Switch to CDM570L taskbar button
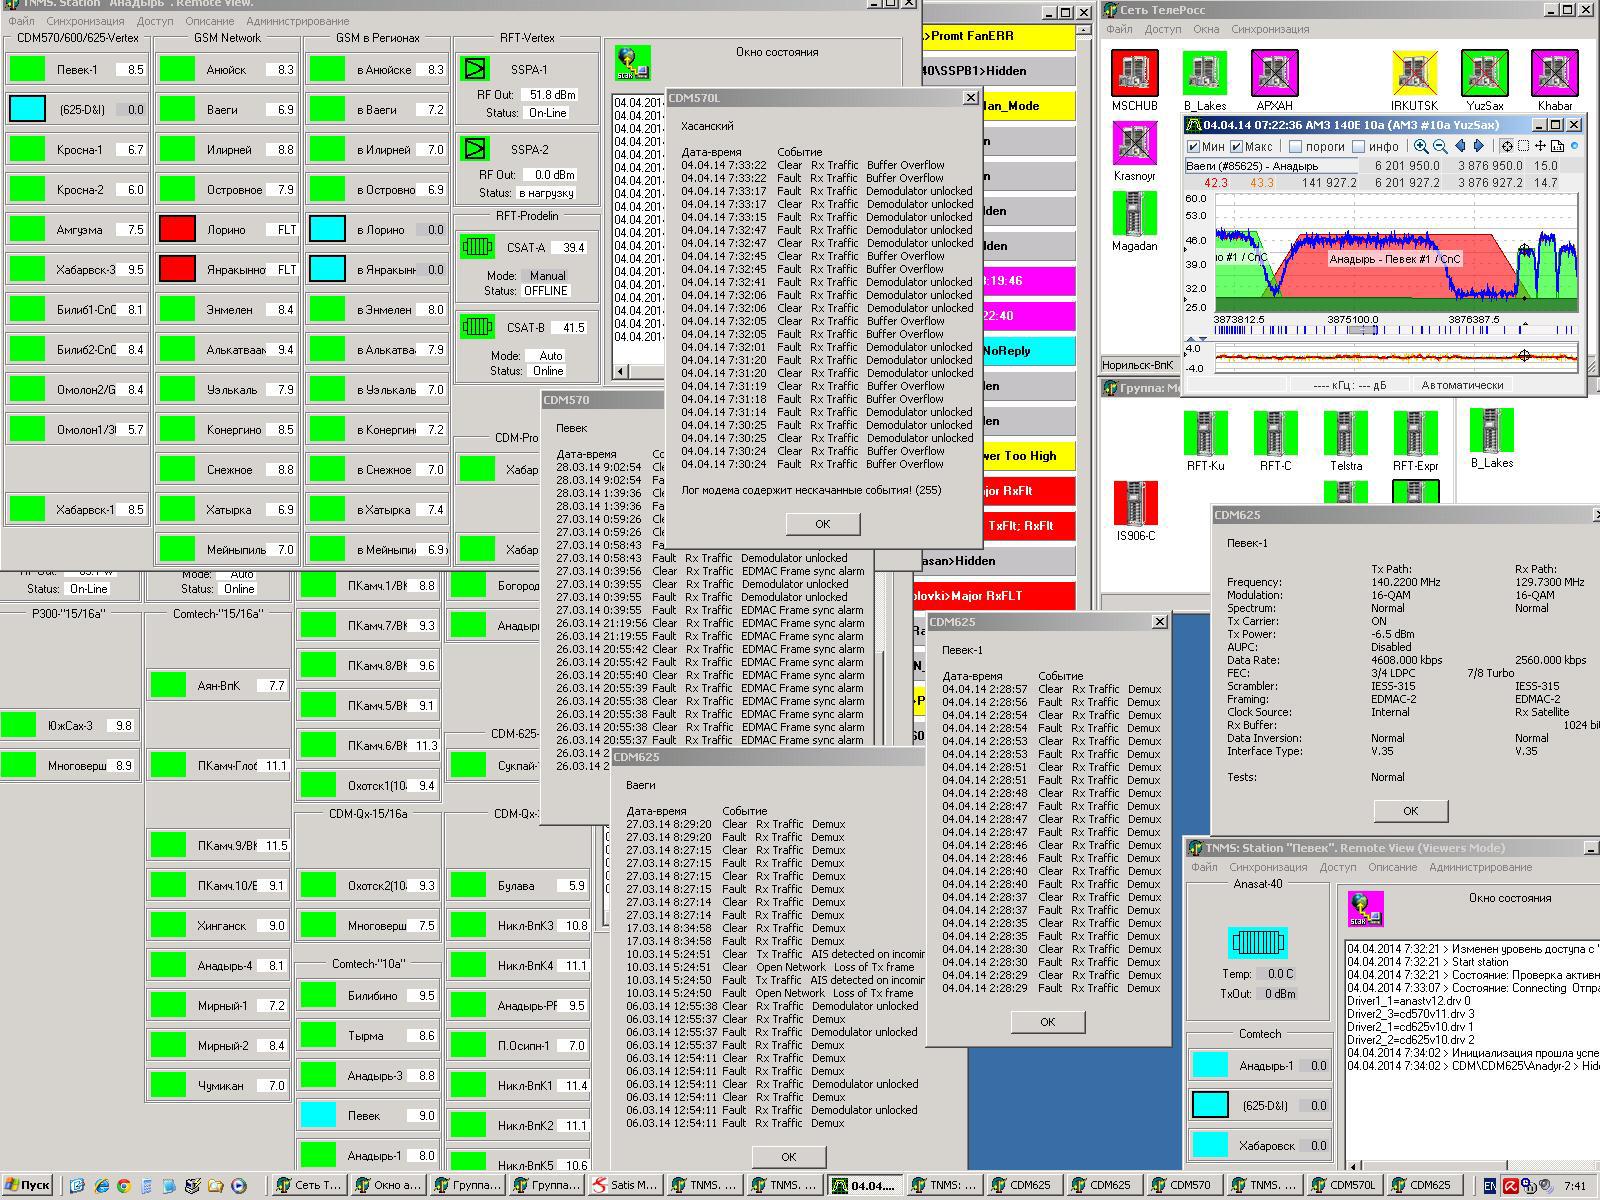The height and width of the screenshot is (1200, 1600). pos(1345,1185)
